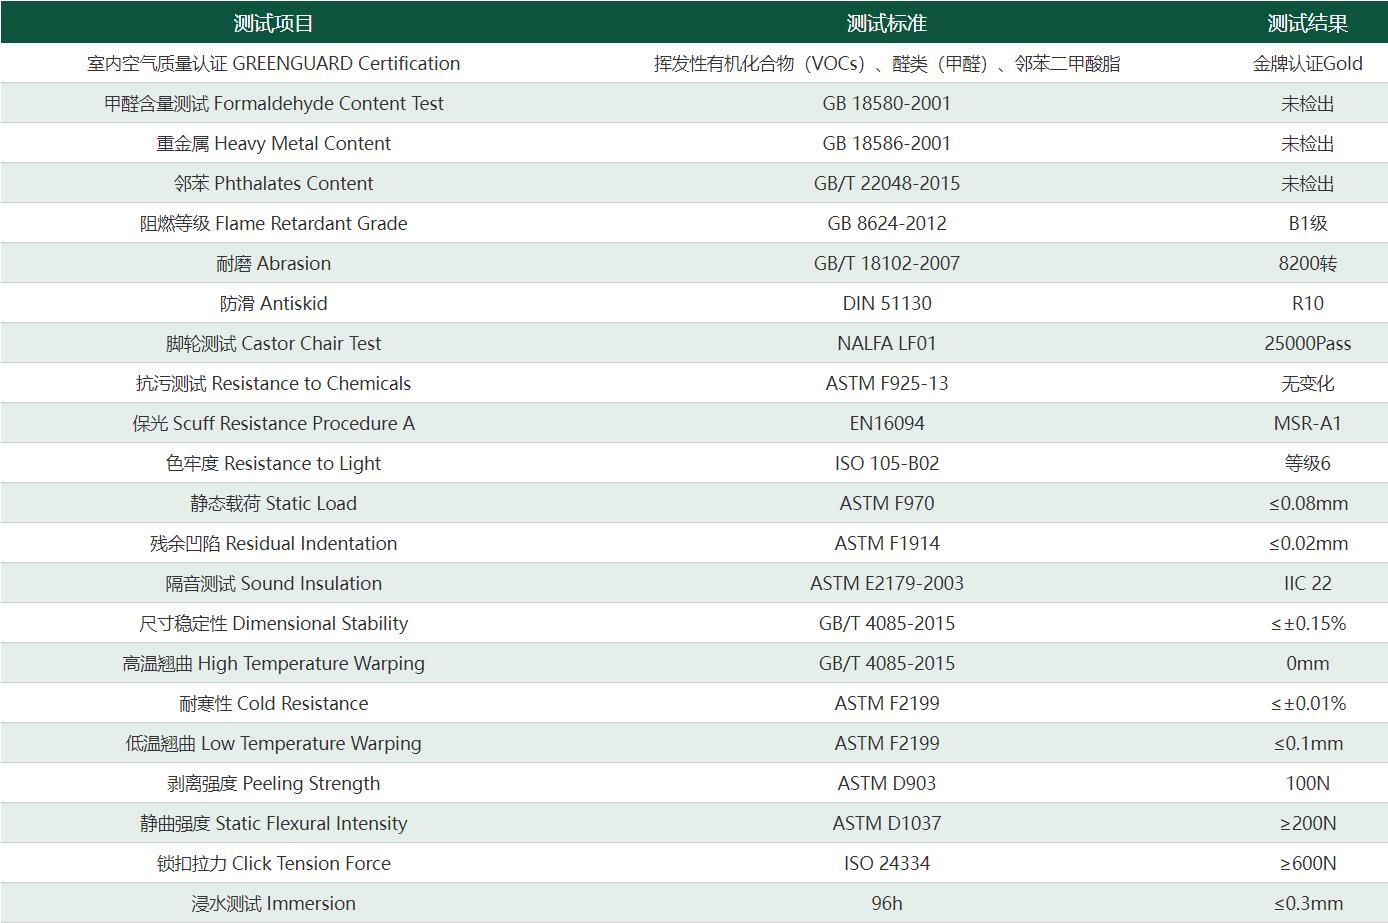Click the 8200转 abrasion result
The width and height of the screenshot is (1388, 923).
pos(1308,263)
